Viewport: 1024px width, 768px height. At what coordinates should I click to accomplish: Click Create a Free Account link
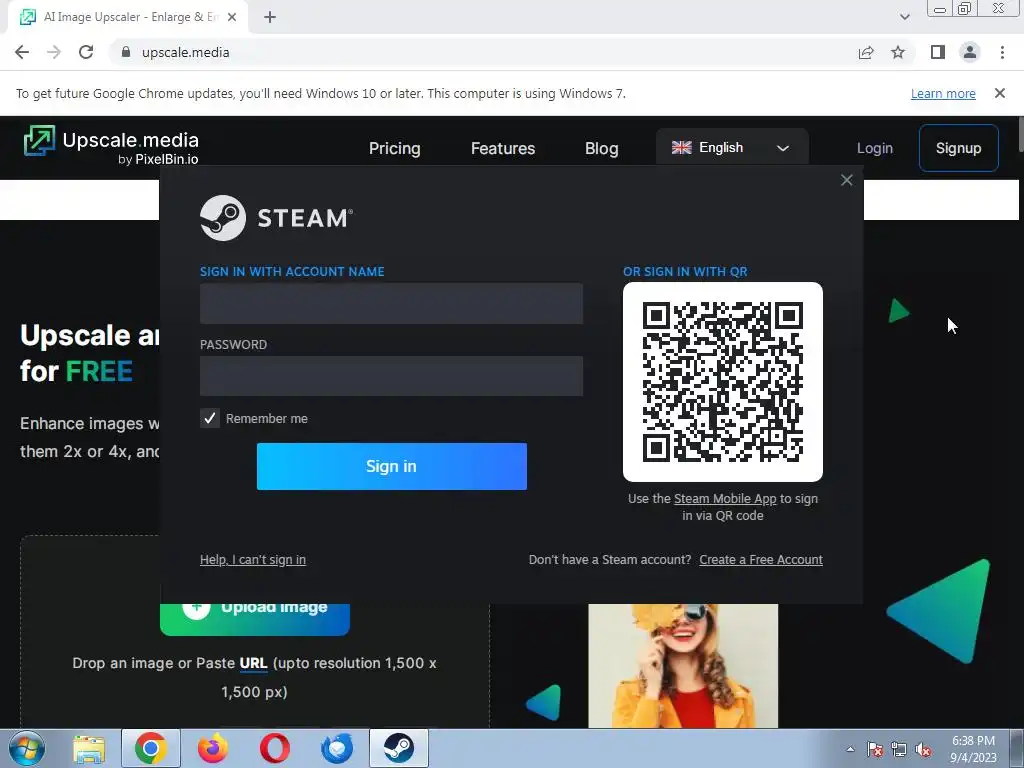[761, 560]
